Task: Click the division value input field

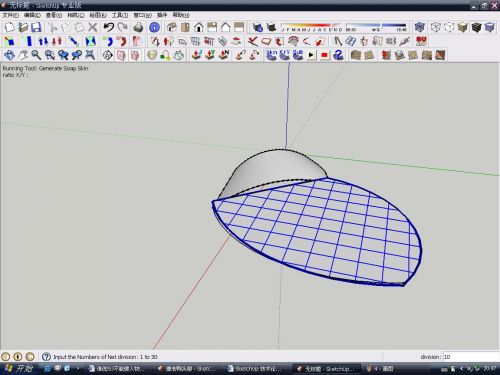Action: (471, 357)
